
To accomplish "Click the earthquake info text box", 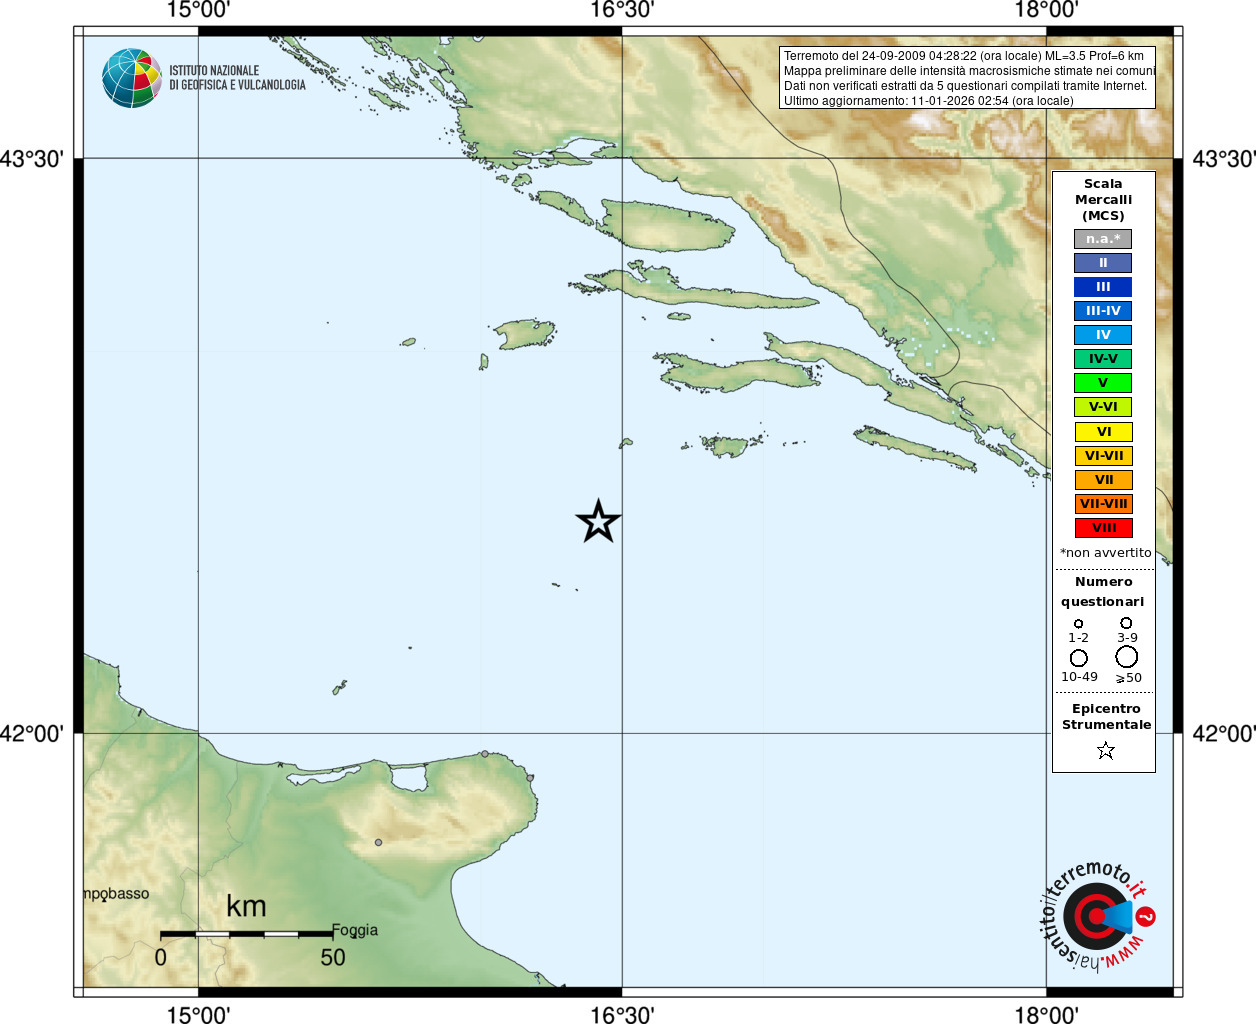I will pos(967,78).
